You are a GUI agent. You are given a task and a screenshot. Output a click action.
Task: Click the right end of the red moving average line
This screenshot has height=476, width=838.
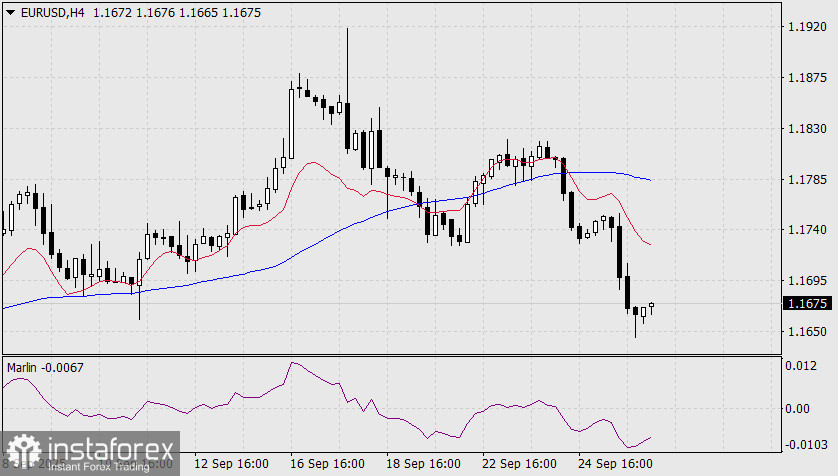pos(650,245)
